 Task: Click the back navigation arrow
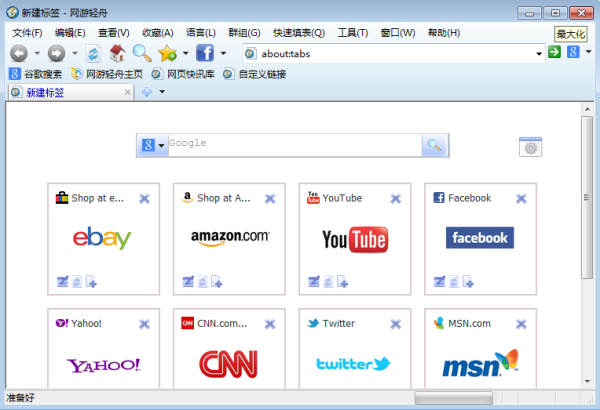(x=18, y=53)
